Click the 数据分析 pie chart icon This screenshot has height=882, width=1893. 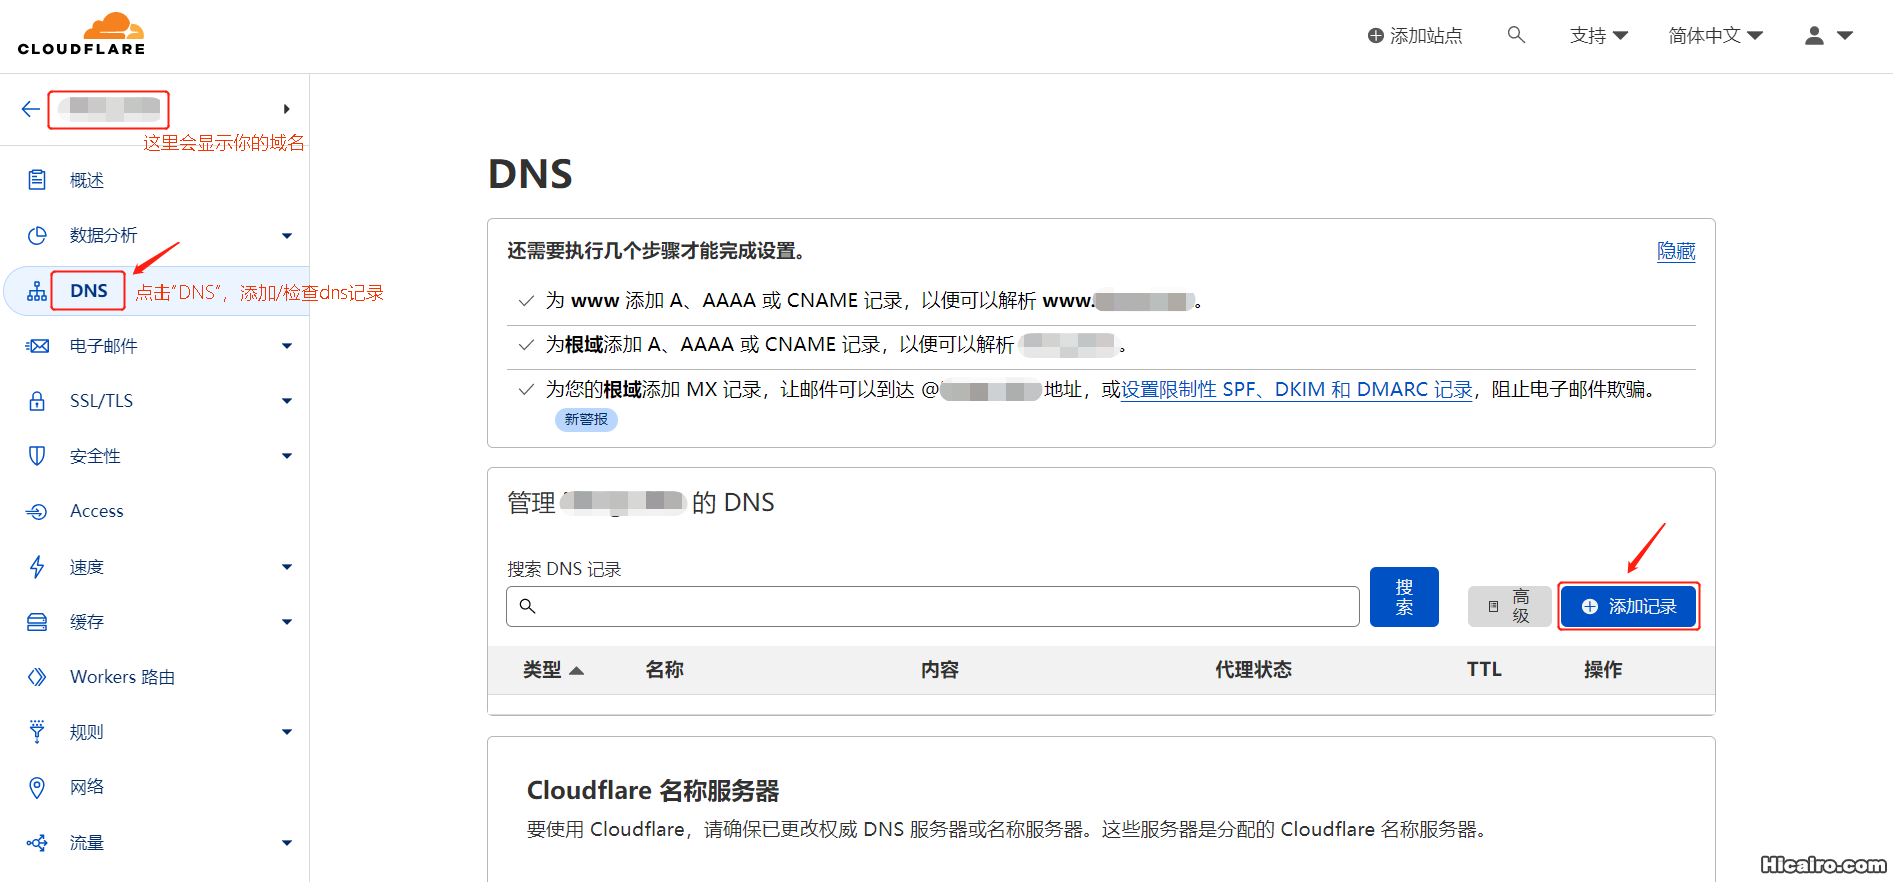point(37,235)
